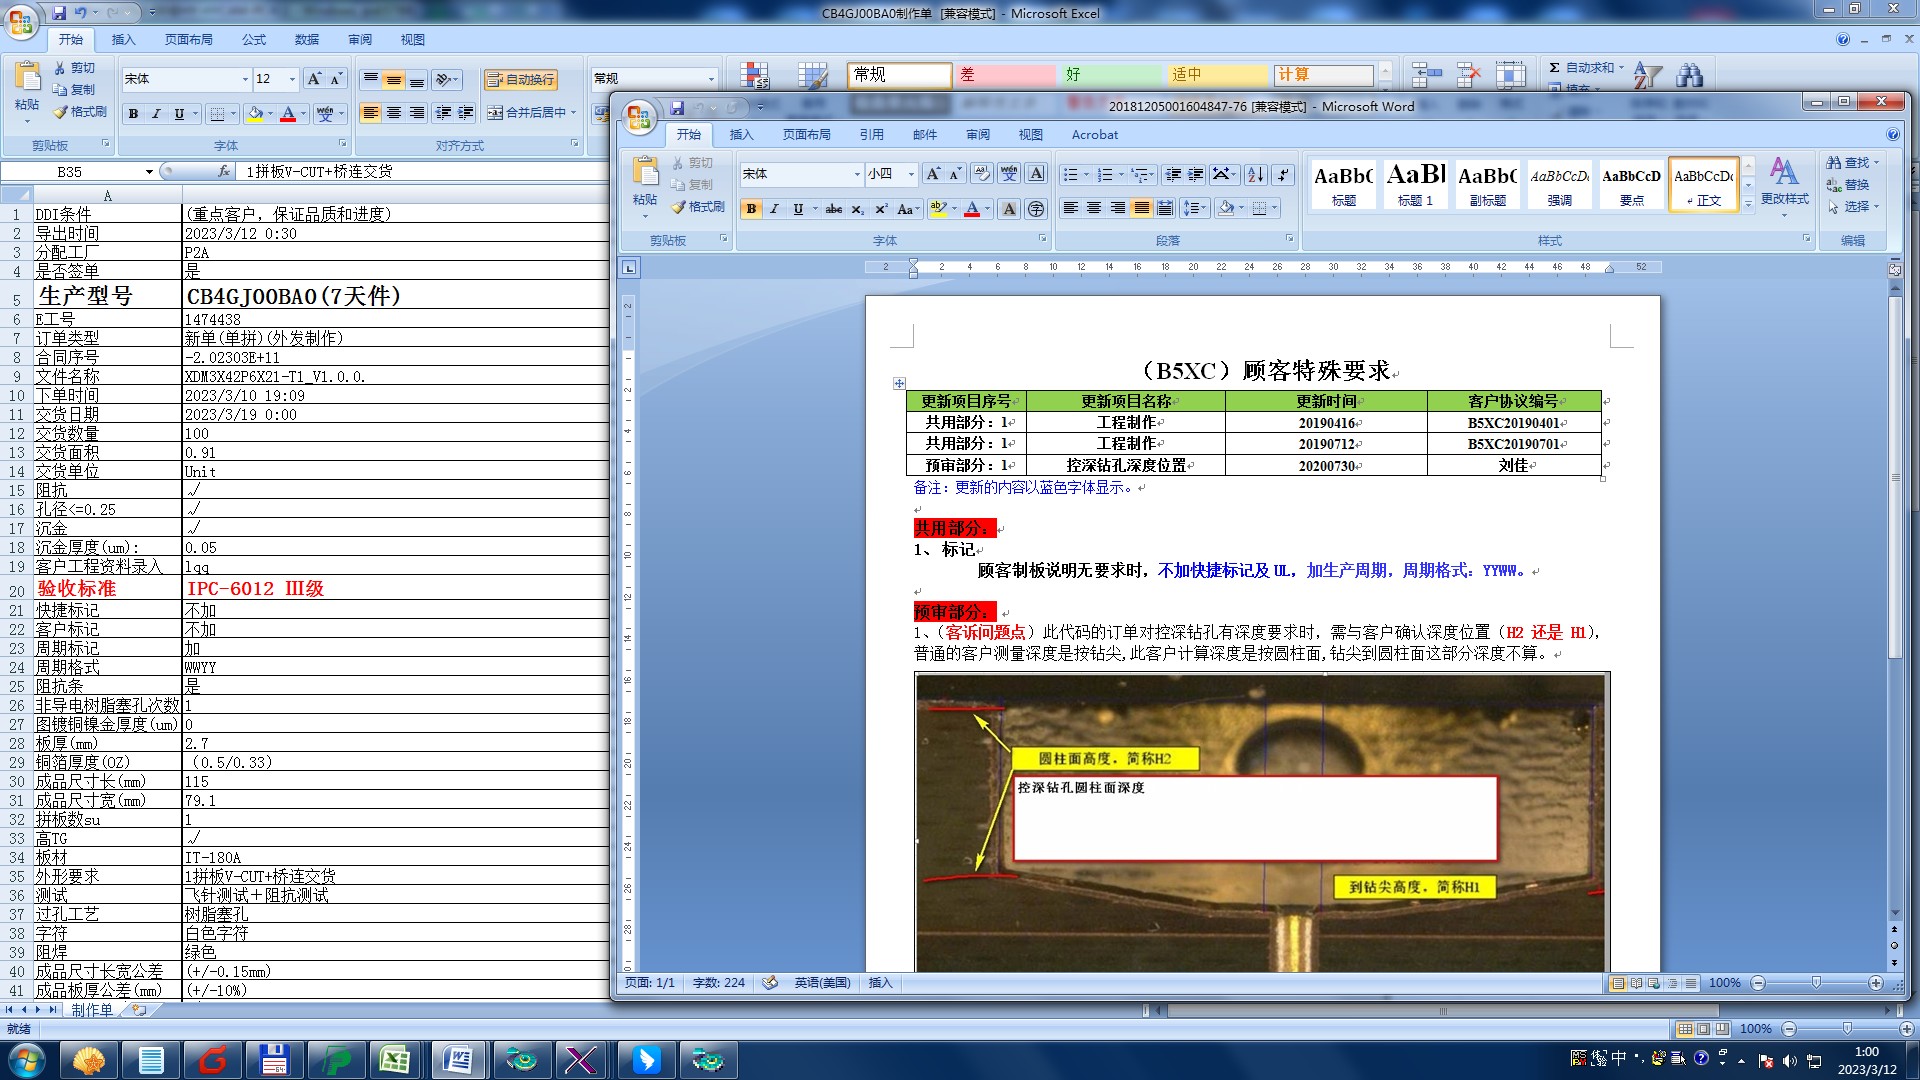Click the Word clear formatting eraser icon

(982, 174)
